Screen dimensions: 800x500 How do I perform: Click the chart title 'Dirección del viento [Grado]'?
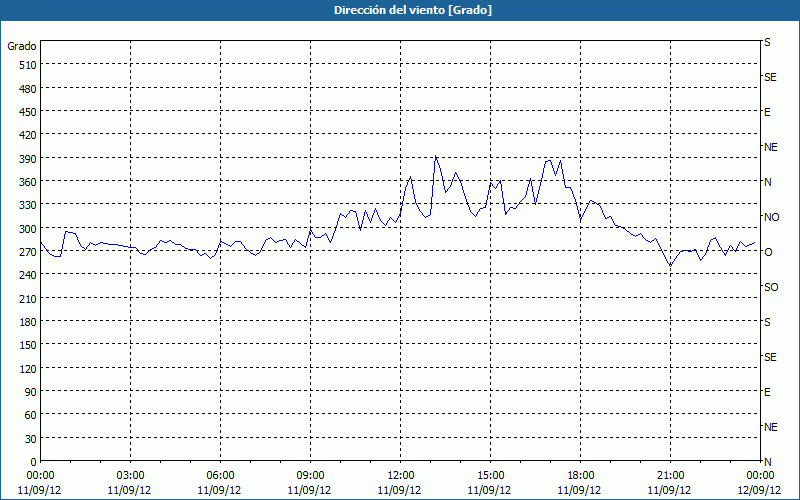click(x=413, y=10)
